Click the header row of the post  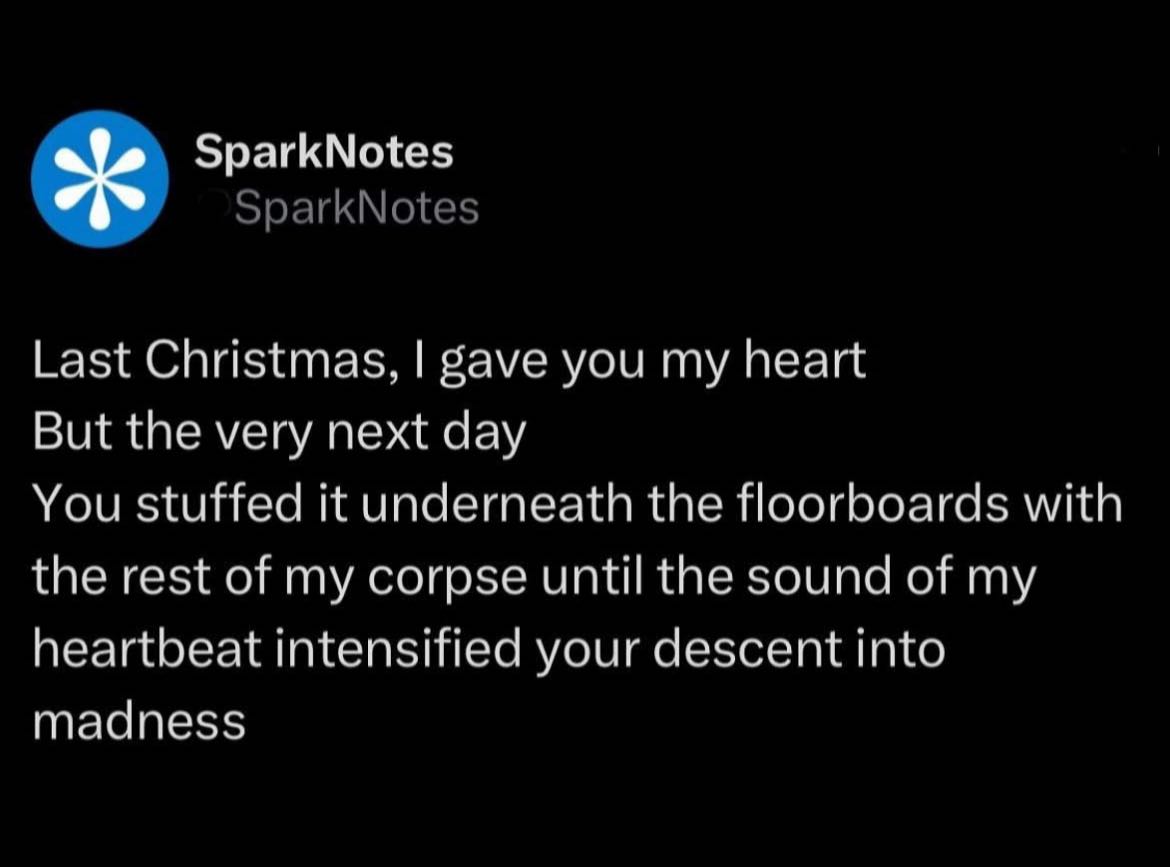pos(400,177)
